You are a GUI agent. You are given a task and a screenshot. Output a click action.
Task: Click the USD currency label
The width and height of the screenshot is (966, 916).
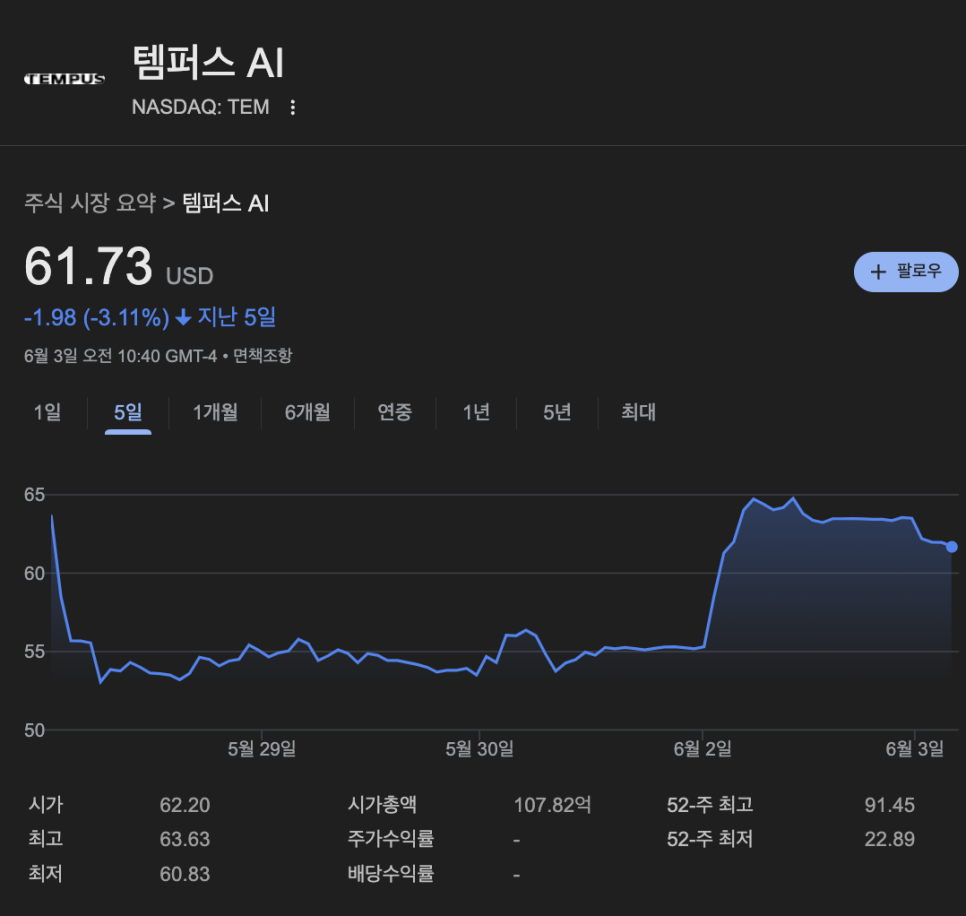190,276
